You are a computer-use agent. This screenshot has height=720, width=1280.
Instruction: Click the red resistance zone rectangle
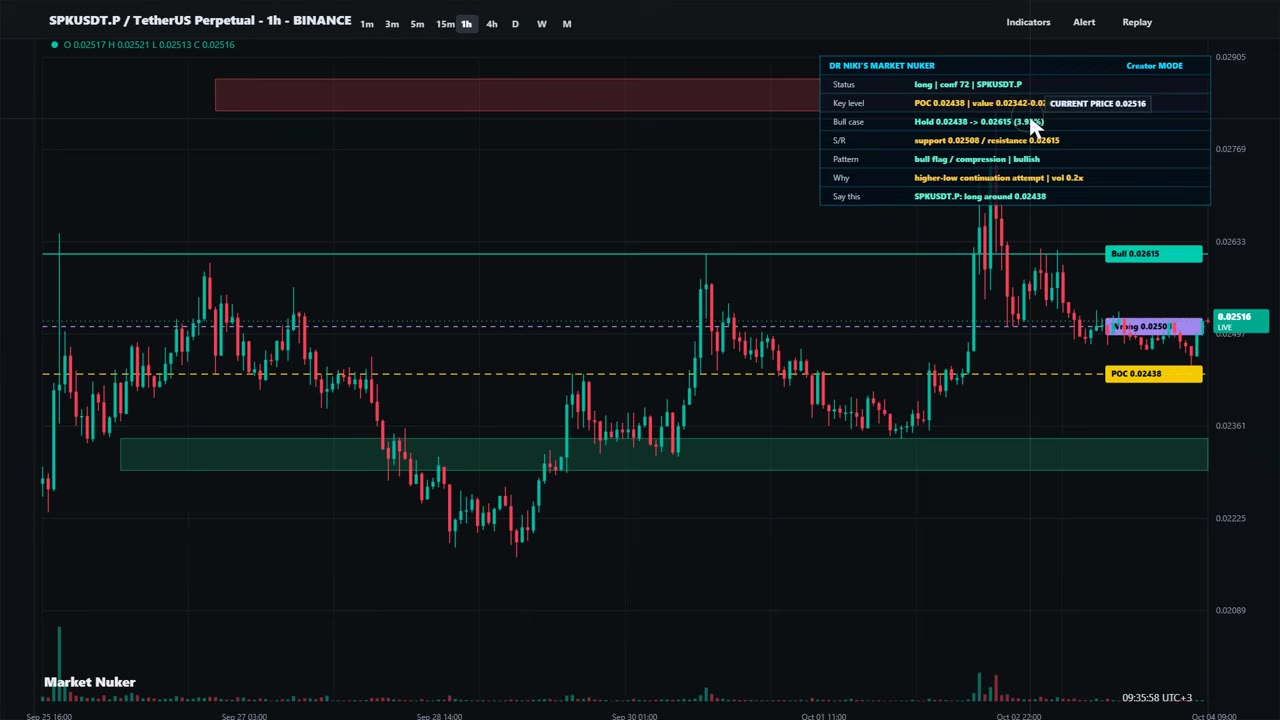(517, 95)
